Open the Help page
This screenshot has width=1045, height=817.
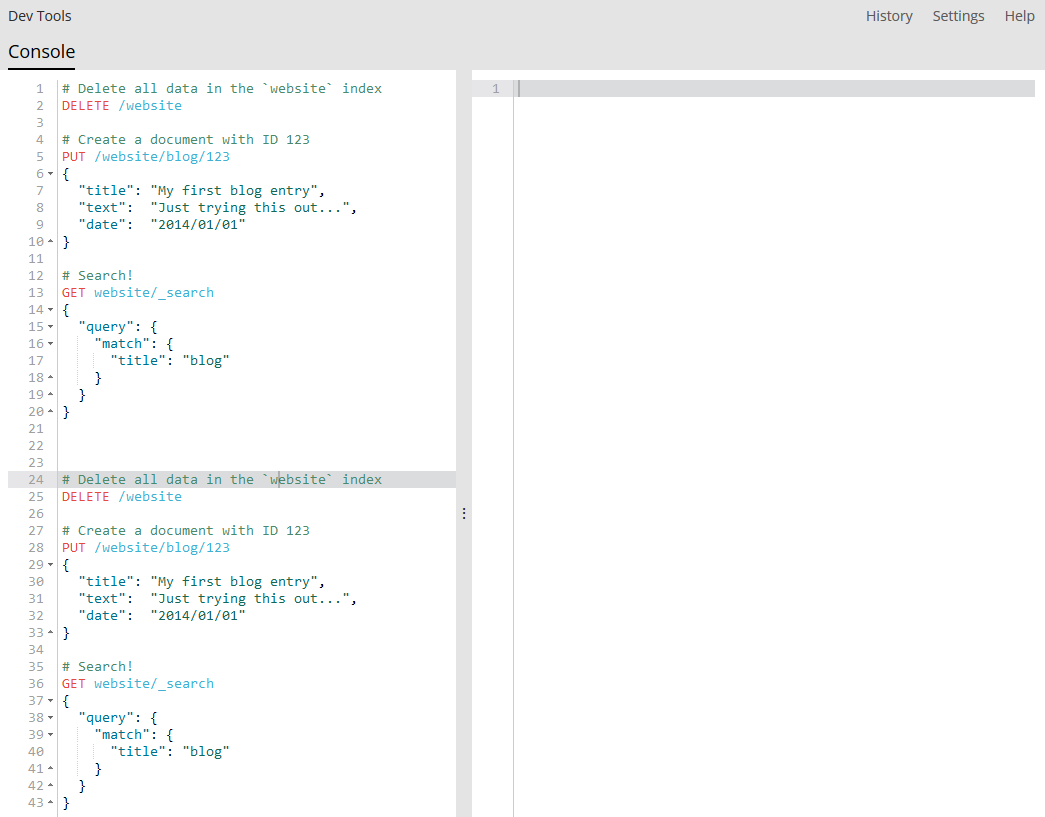[1019, 15]
